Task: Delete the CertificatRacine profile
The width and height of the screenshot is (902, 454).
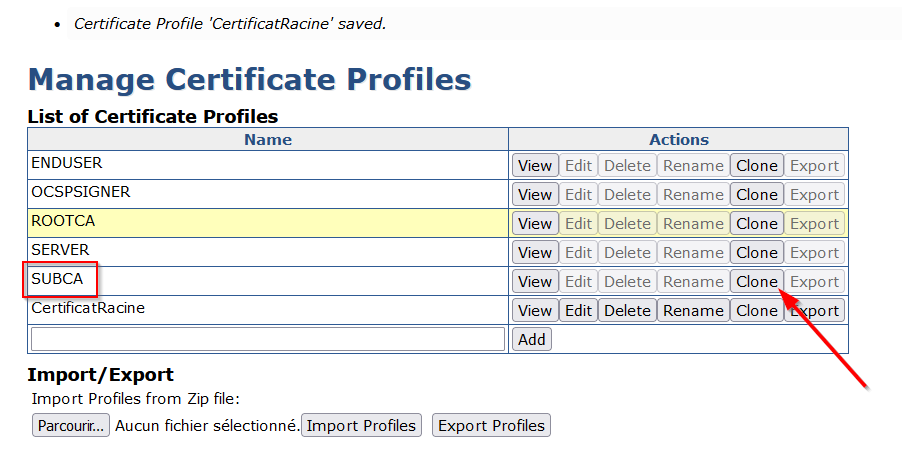Action: coord(627,311)
